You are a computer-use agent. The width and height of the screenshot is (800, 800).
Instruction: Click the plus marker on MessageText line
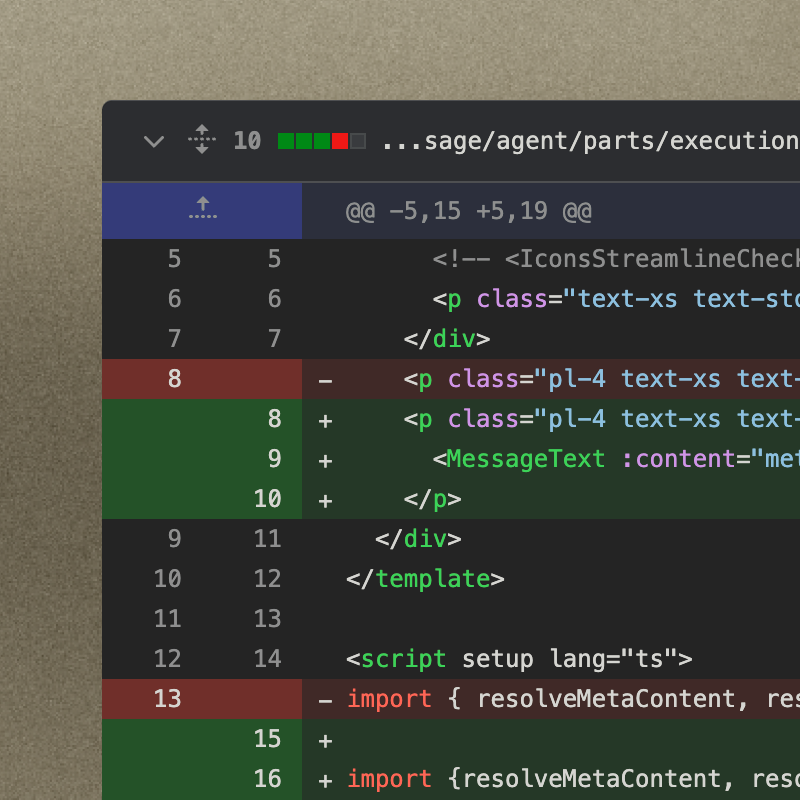(x=325, y=459)
